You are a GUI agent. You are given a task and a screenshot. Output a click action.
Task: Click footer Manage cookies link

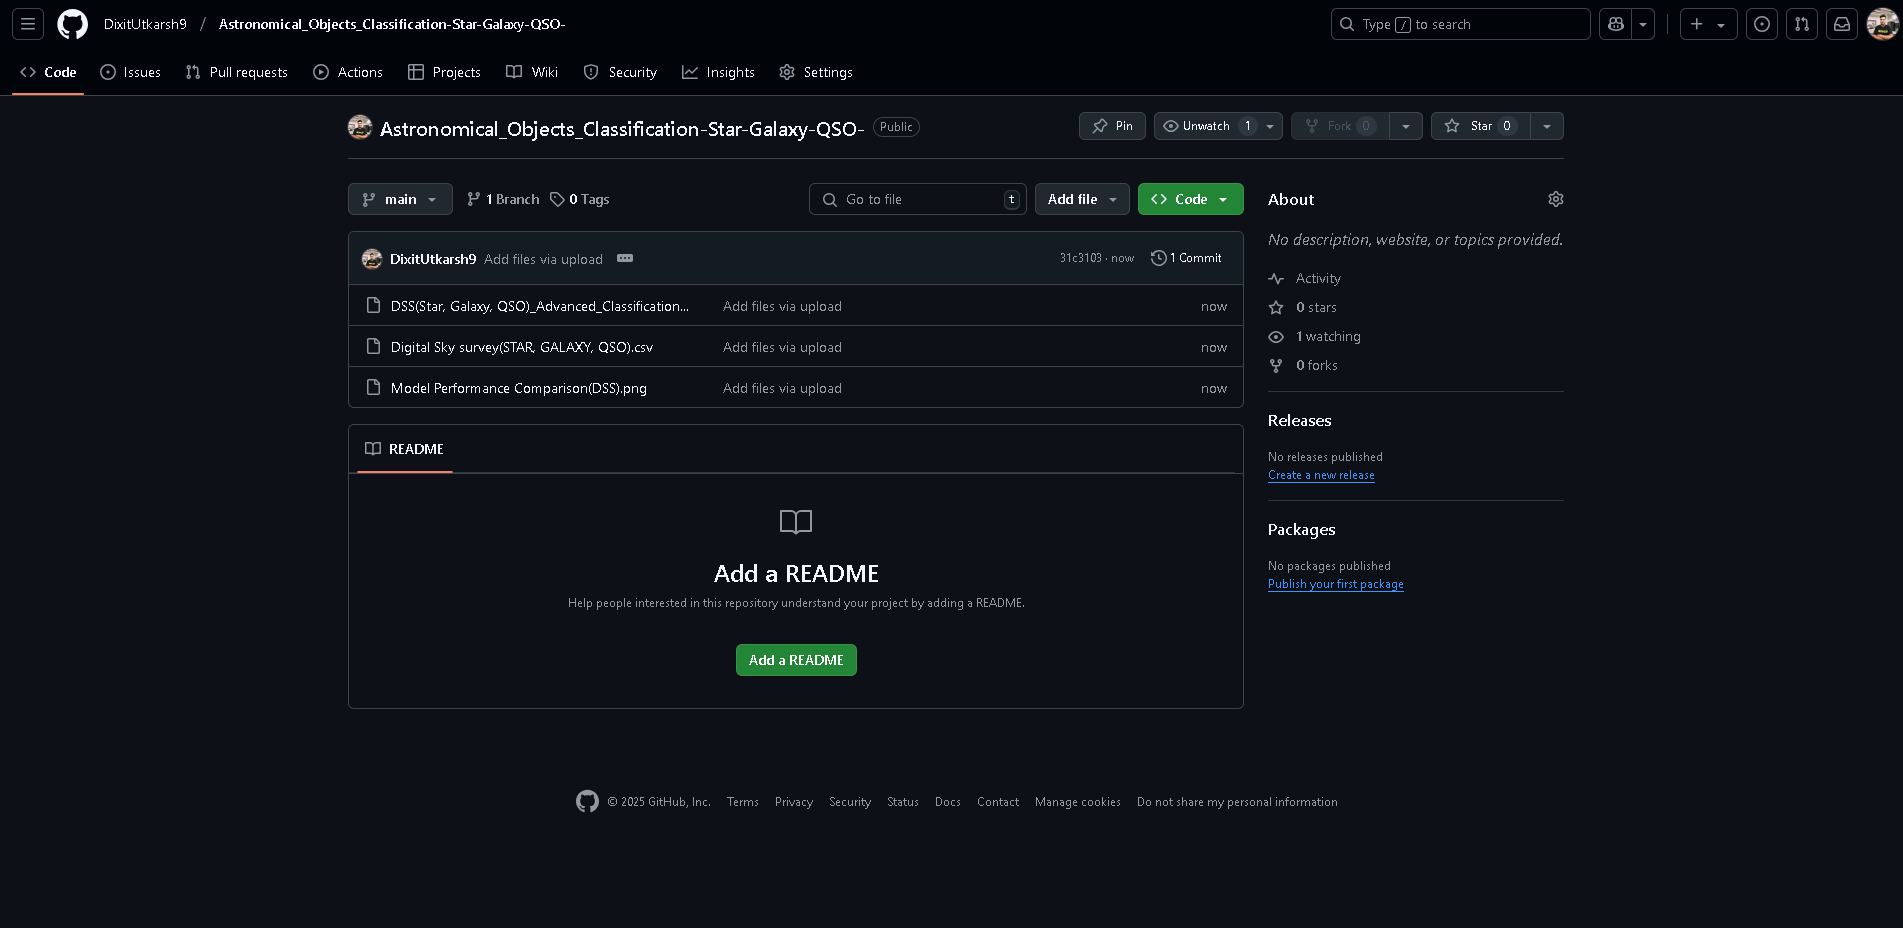[x=1078, y=802]
